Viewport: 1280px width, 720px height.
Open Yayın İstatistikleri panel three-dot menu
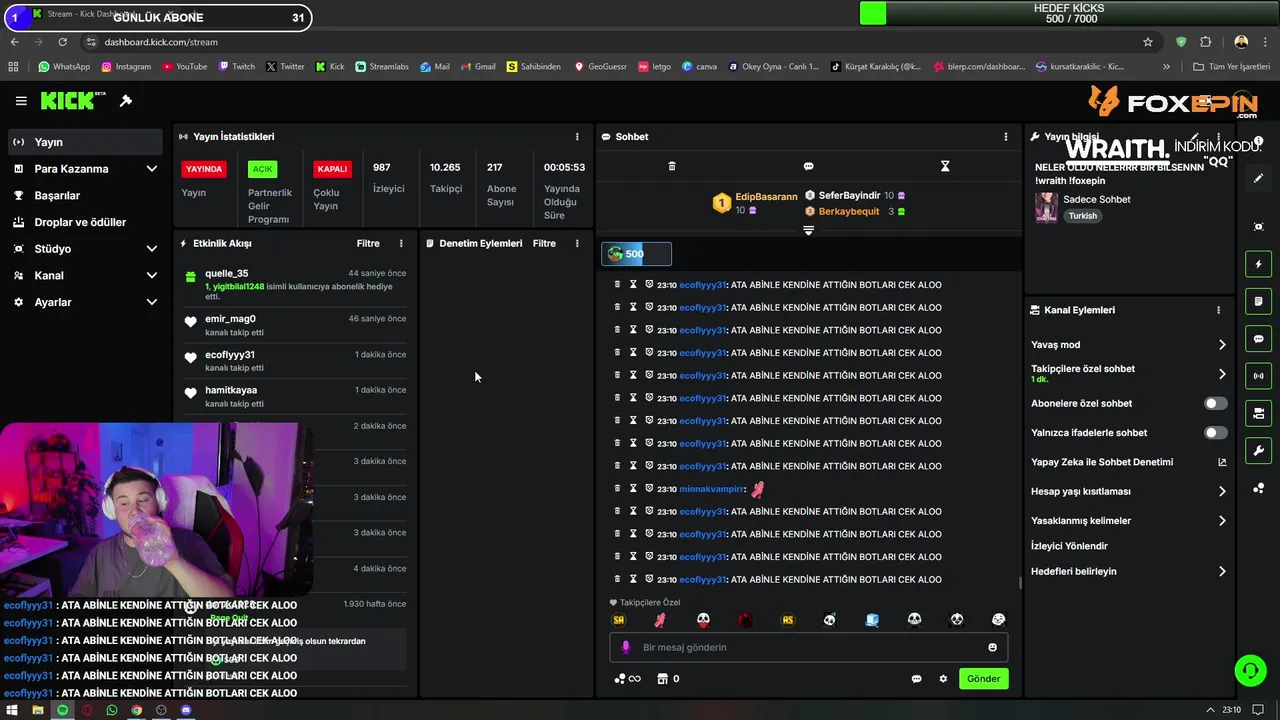pyautogui.click(x=577, y=137)
